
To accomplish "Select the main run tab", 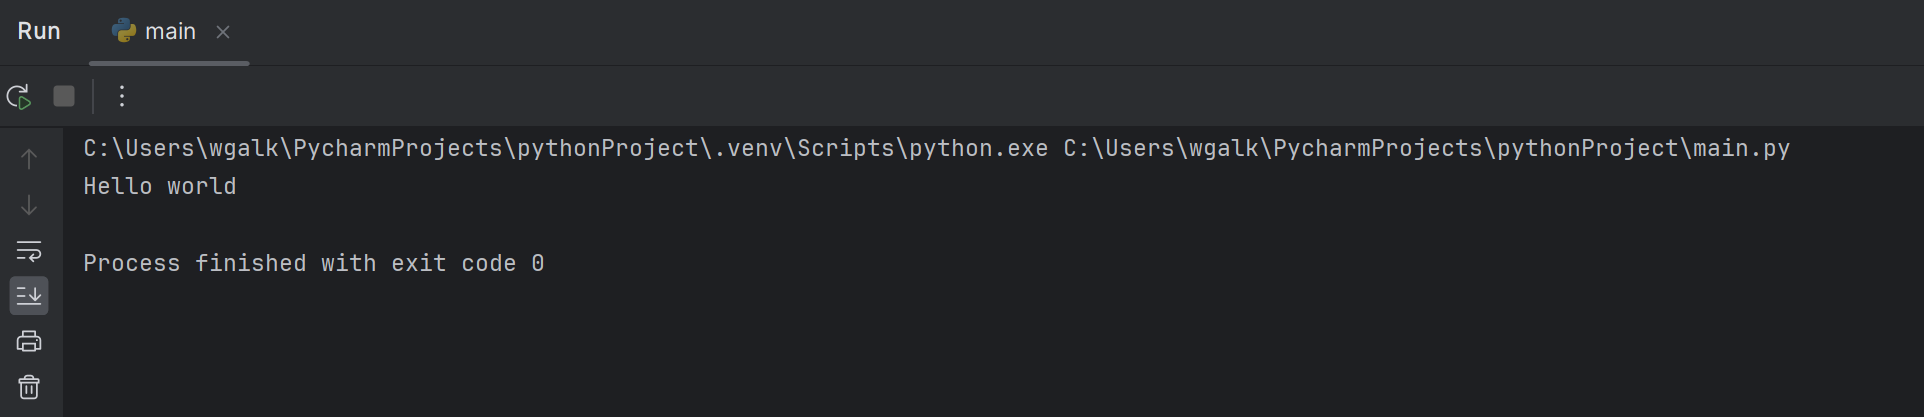I will coord(170,32).
